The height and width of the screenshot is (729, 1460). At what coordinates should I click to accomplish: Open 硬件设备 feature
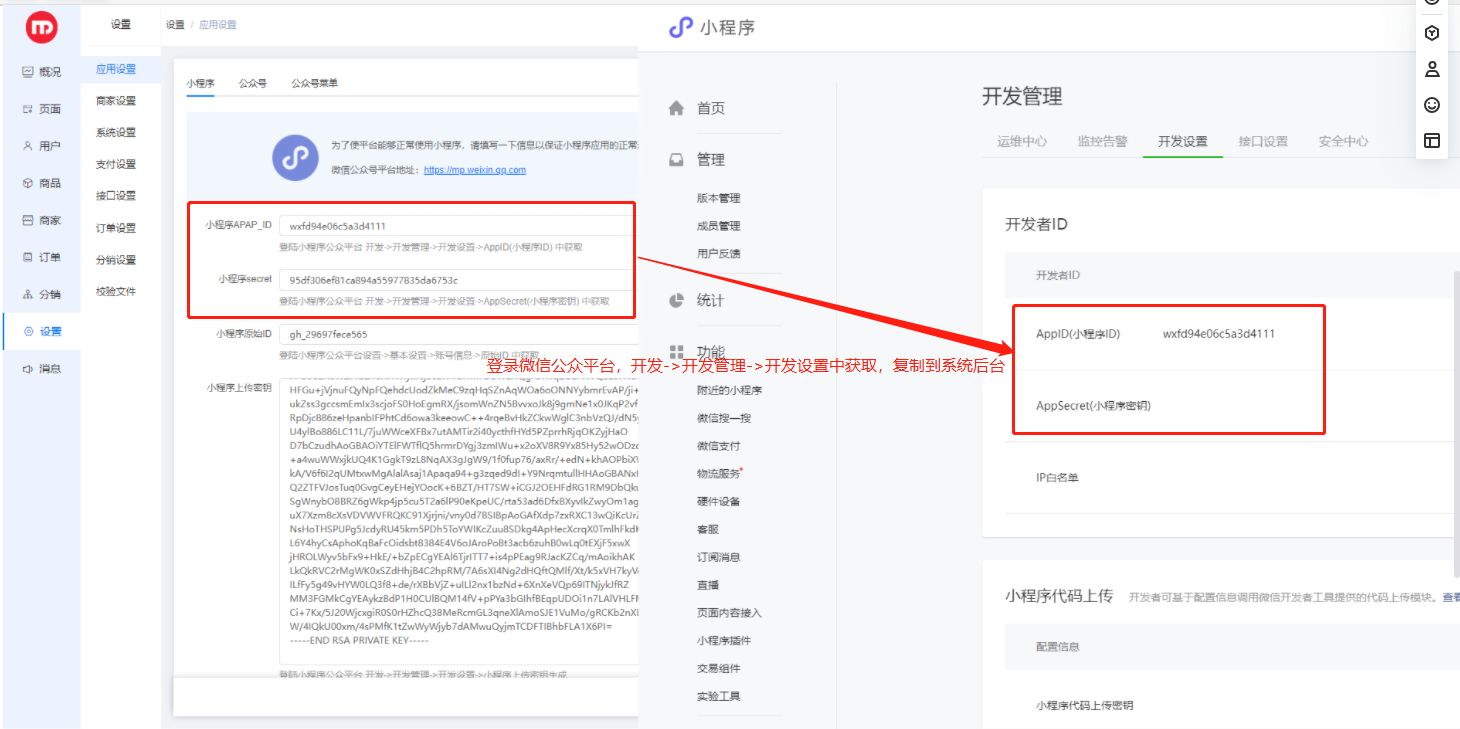click(719, 501)
